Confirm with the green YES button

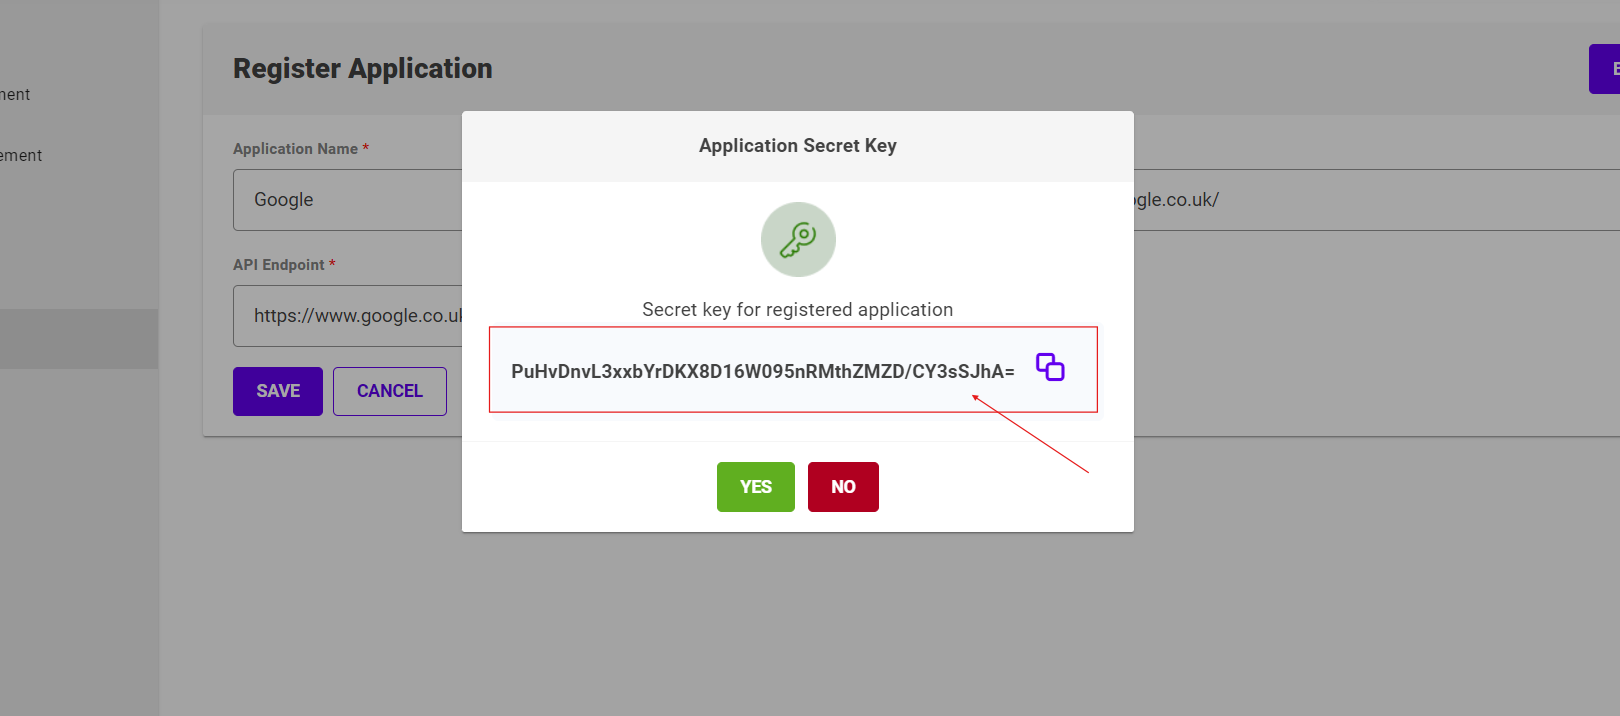pos(756,487)
